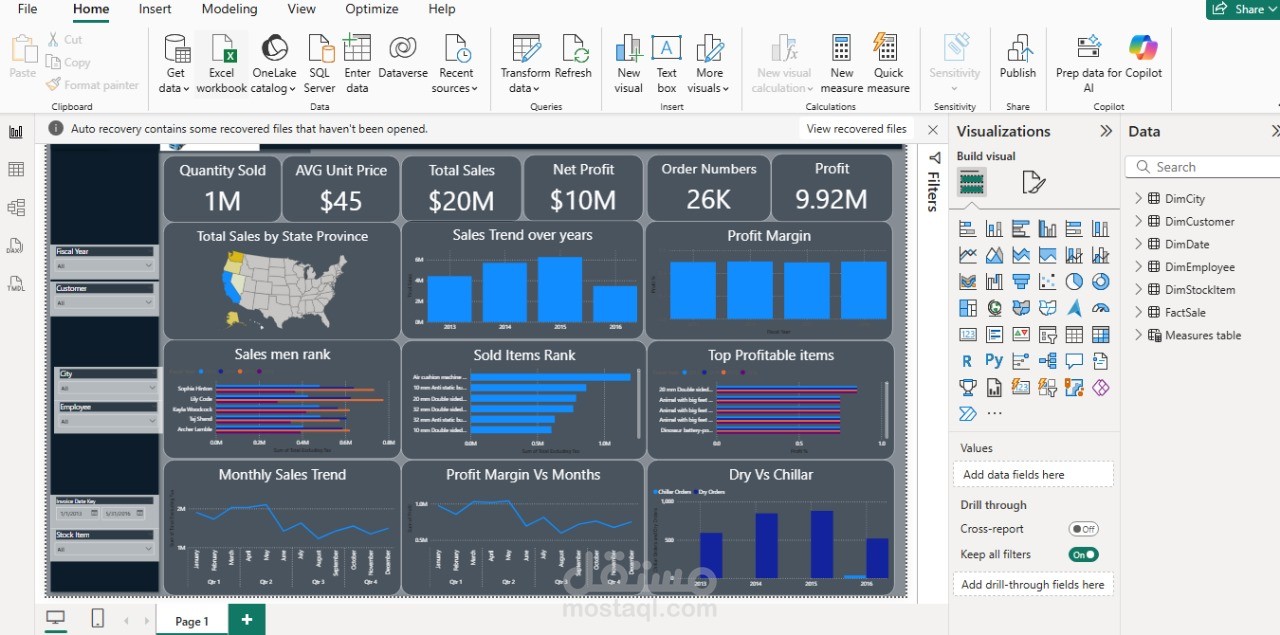Click Quick measure in the ribbon
This screenshot has height=635, width=1280.
point(888,63)
